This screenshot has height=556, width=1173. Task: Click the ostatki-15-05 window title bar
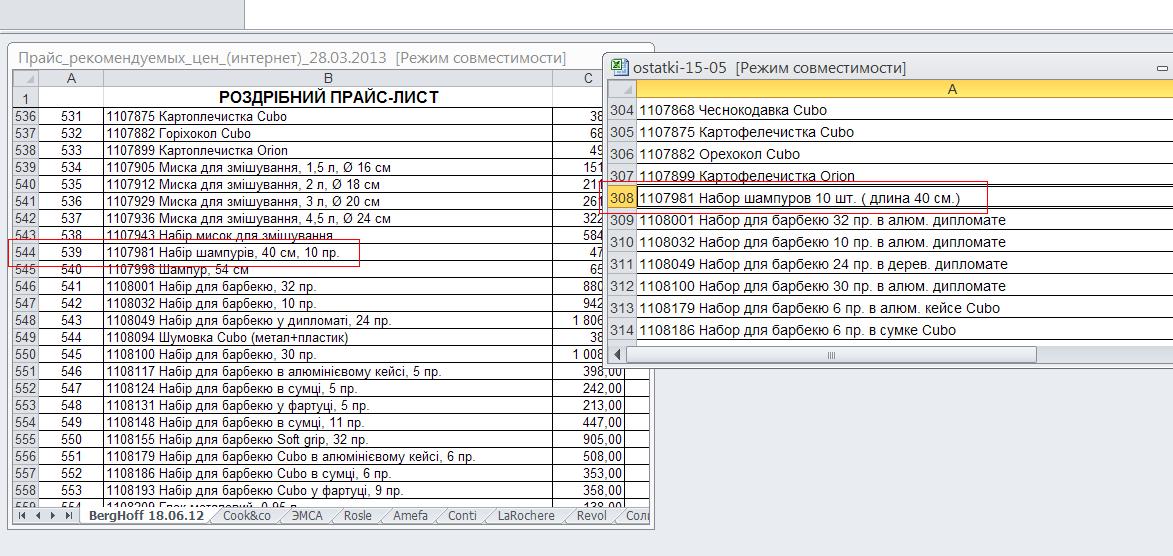(x=888, y=67)
